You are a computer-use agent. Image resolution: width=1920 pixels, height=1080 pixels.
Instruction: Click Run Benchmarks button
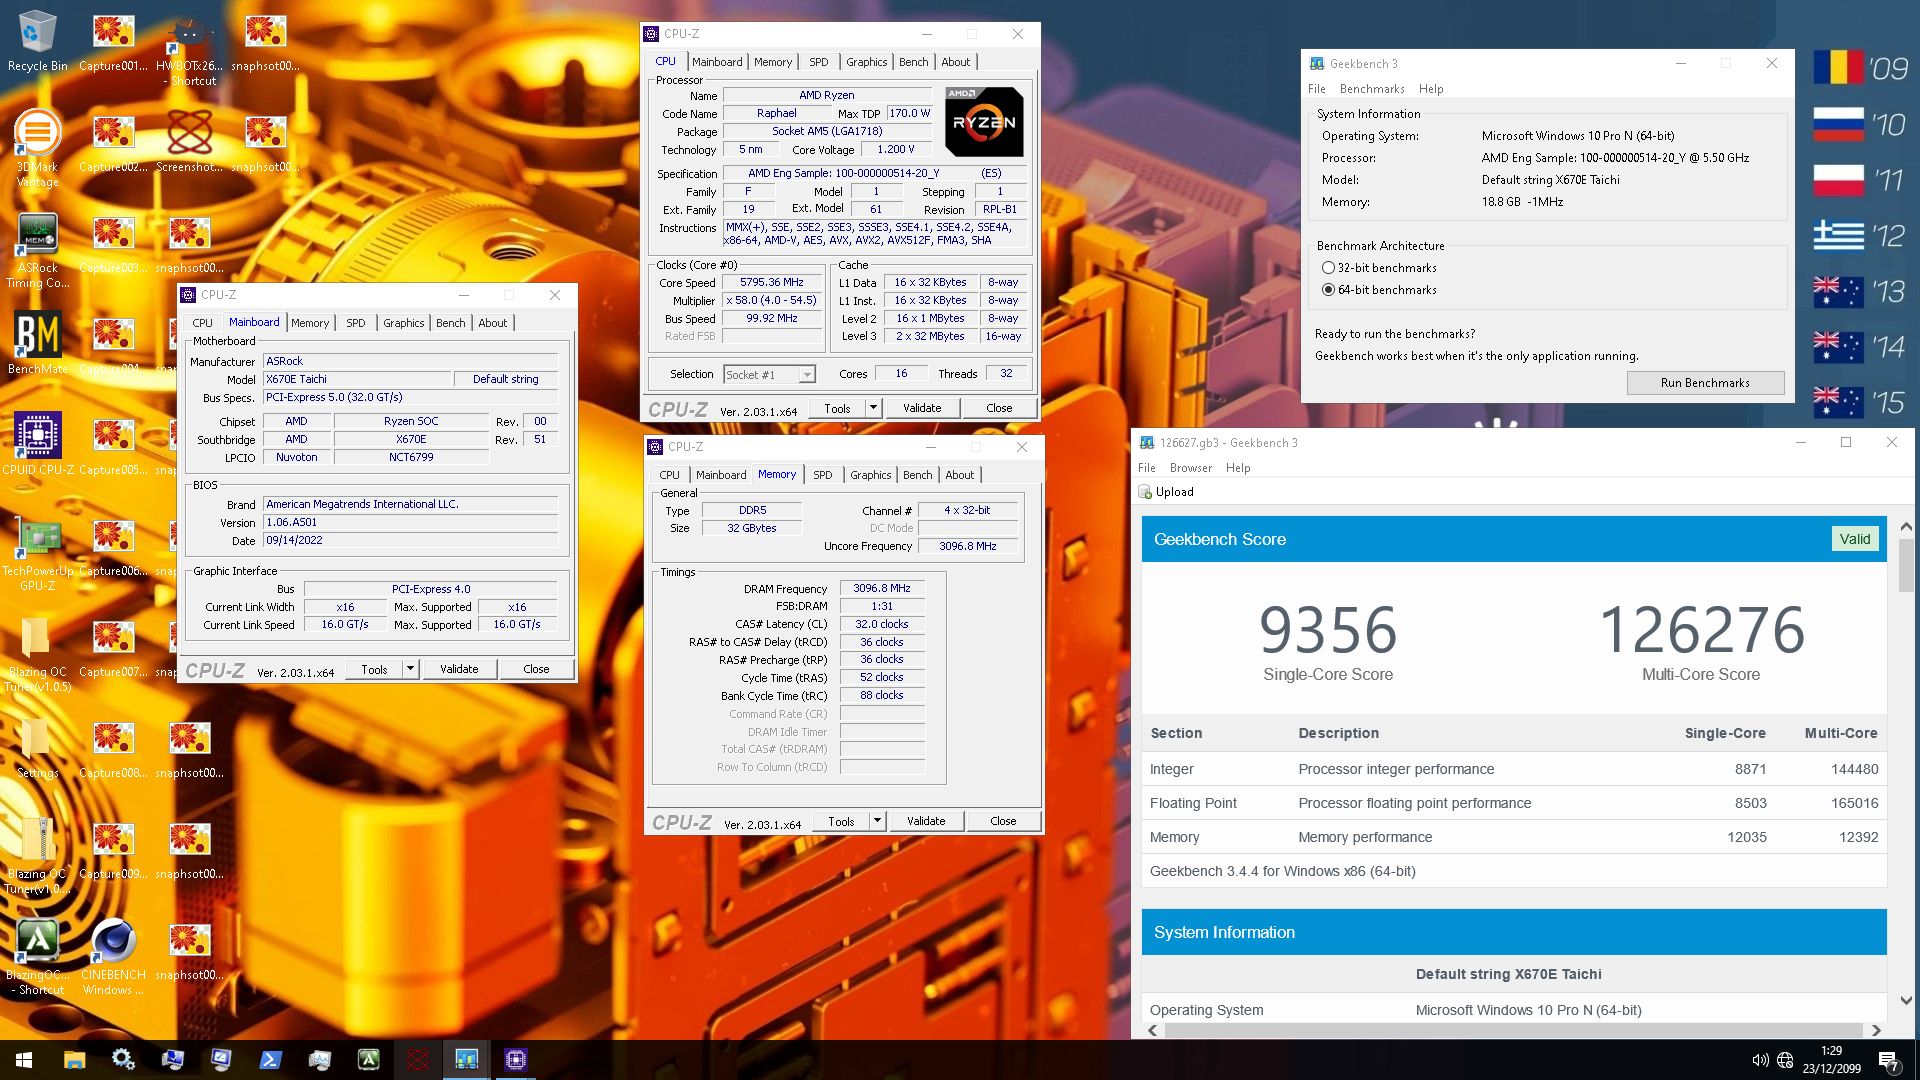click(x=1705, y=383)
